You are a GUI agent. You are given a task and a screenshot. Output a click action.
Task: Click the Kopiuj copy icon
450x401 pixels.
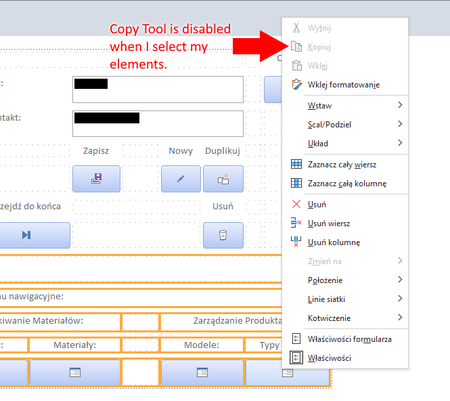pyautogui.click(x=296, y=47)
